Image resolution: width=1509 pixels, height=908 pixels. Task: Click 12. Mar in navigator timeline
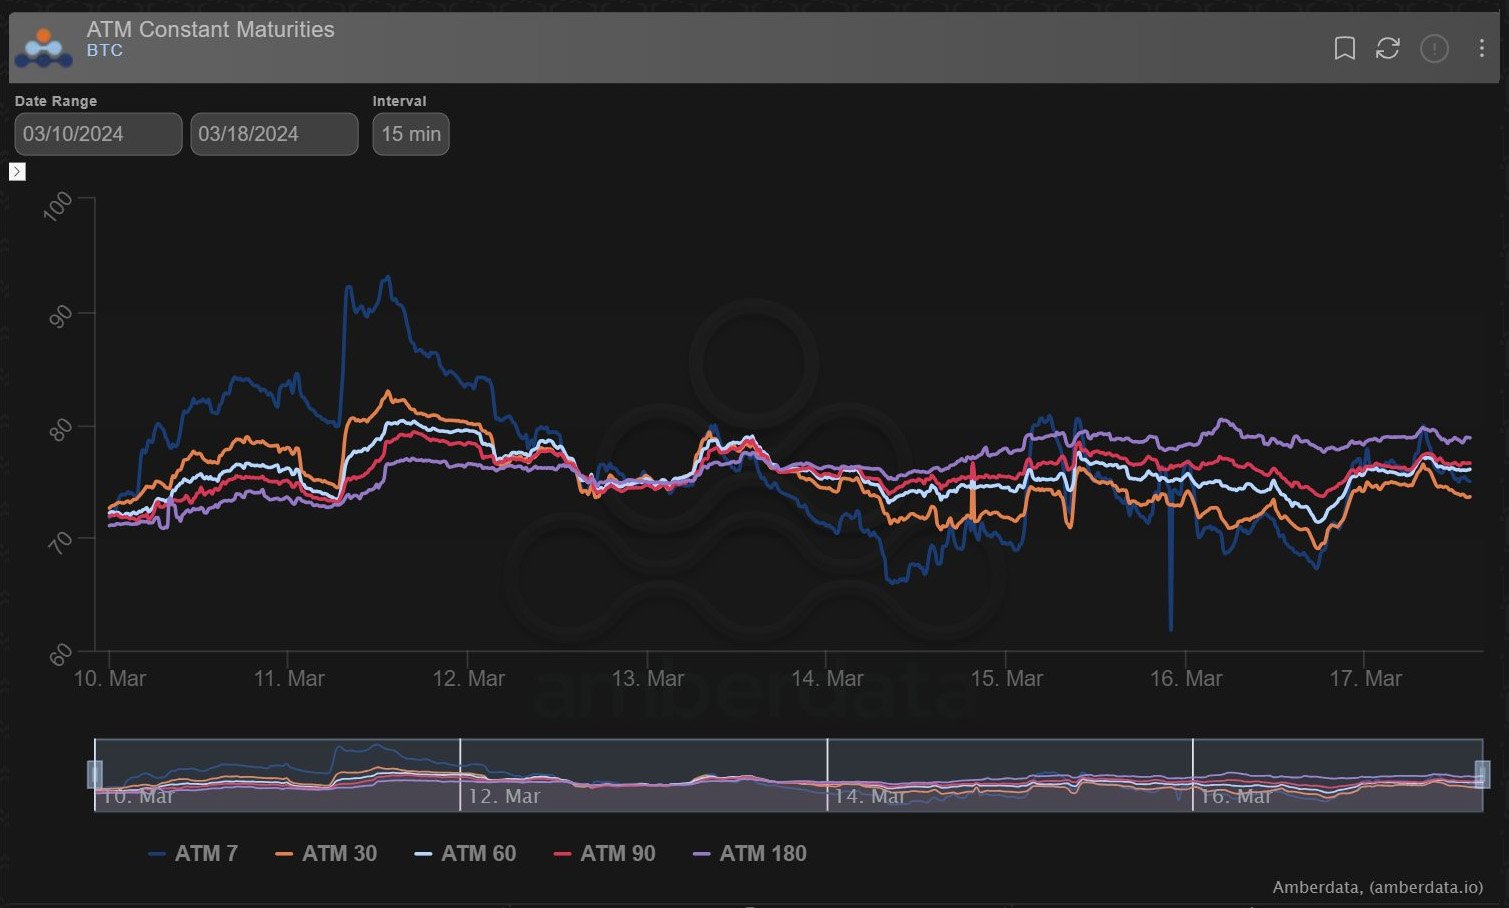[504, 796]
